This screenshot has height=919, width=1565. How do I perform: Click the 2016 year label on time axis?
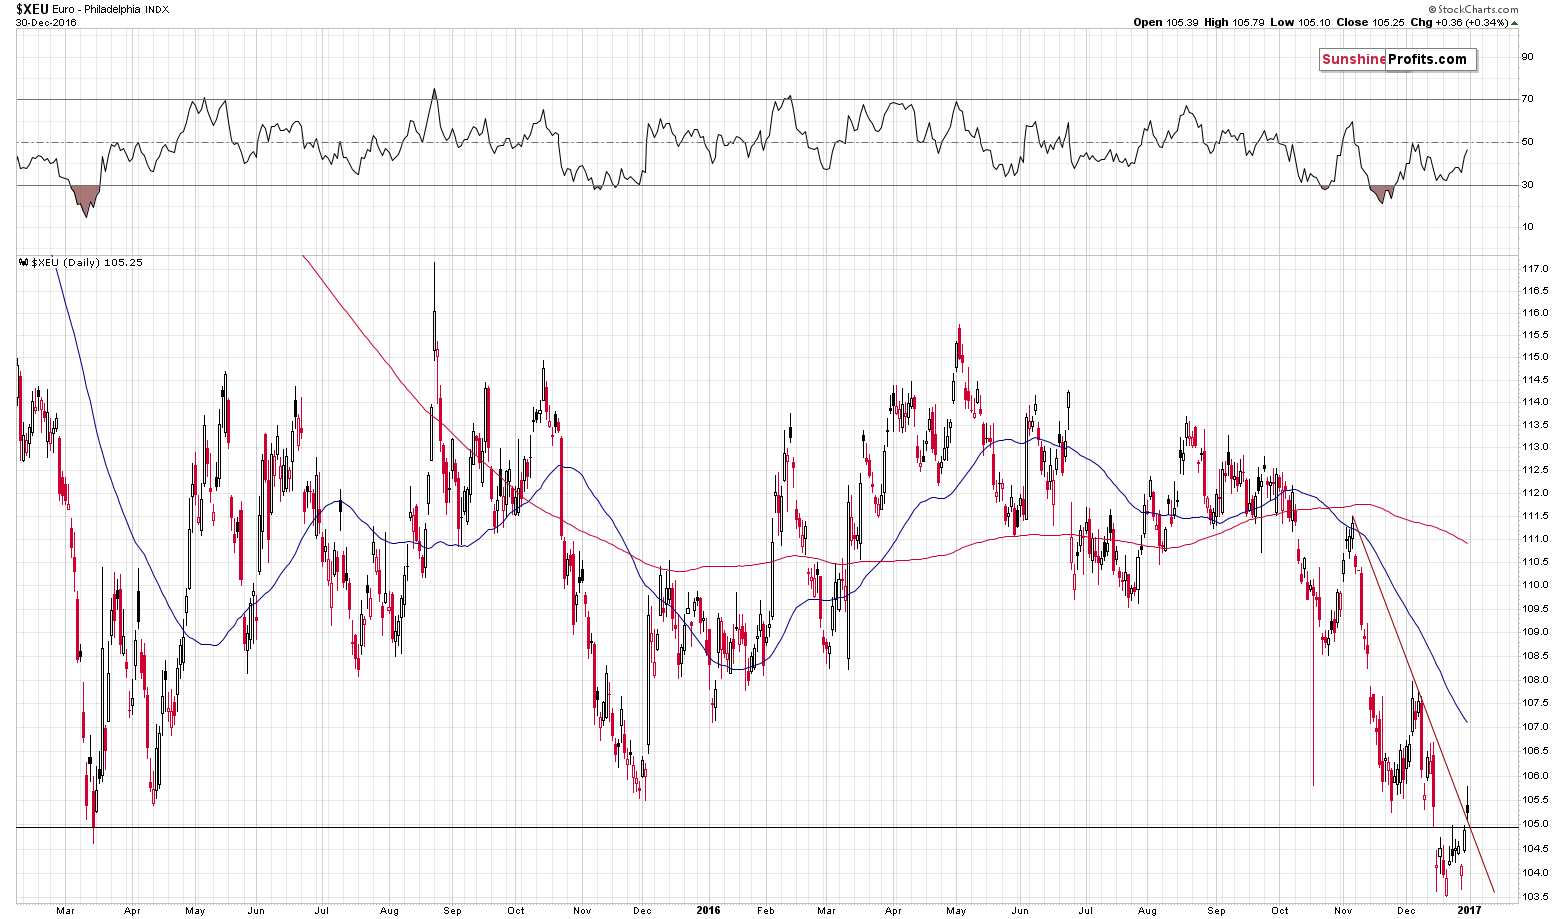pyautogui.click(x=708, y=911)
